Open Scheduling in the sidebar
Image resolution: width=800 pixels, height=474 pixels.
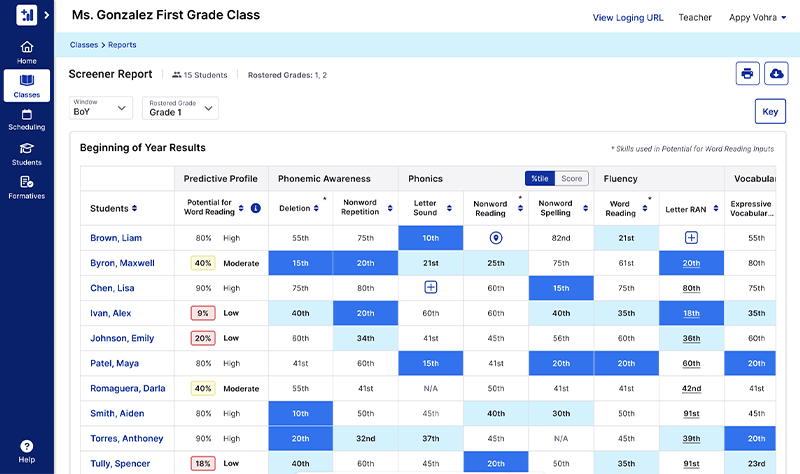[x=27, y=120]
